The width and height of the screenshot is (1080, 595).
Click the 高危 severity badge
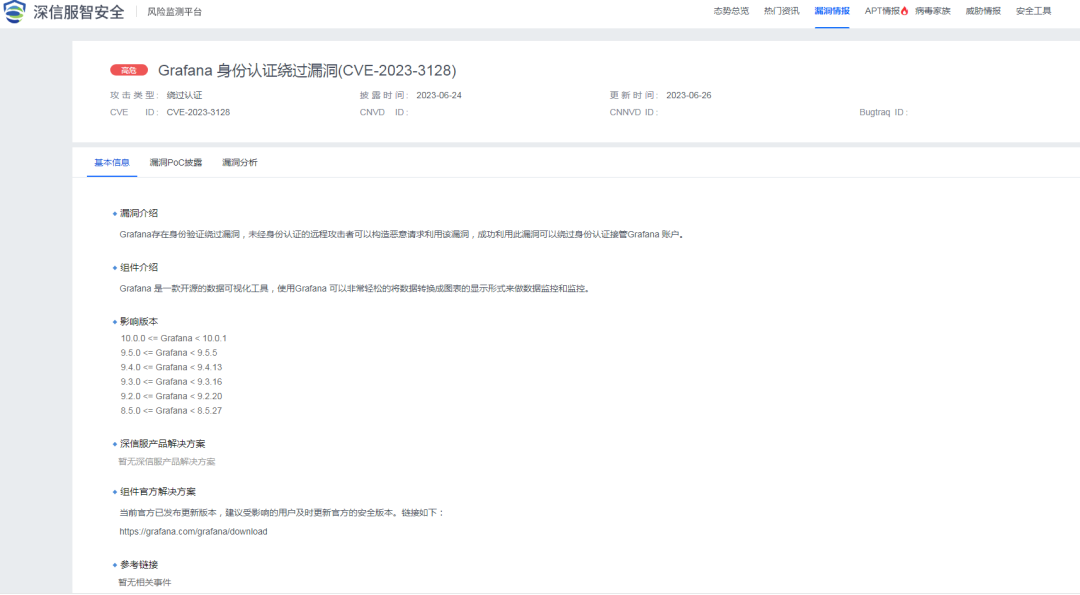(x=129, y=70)
